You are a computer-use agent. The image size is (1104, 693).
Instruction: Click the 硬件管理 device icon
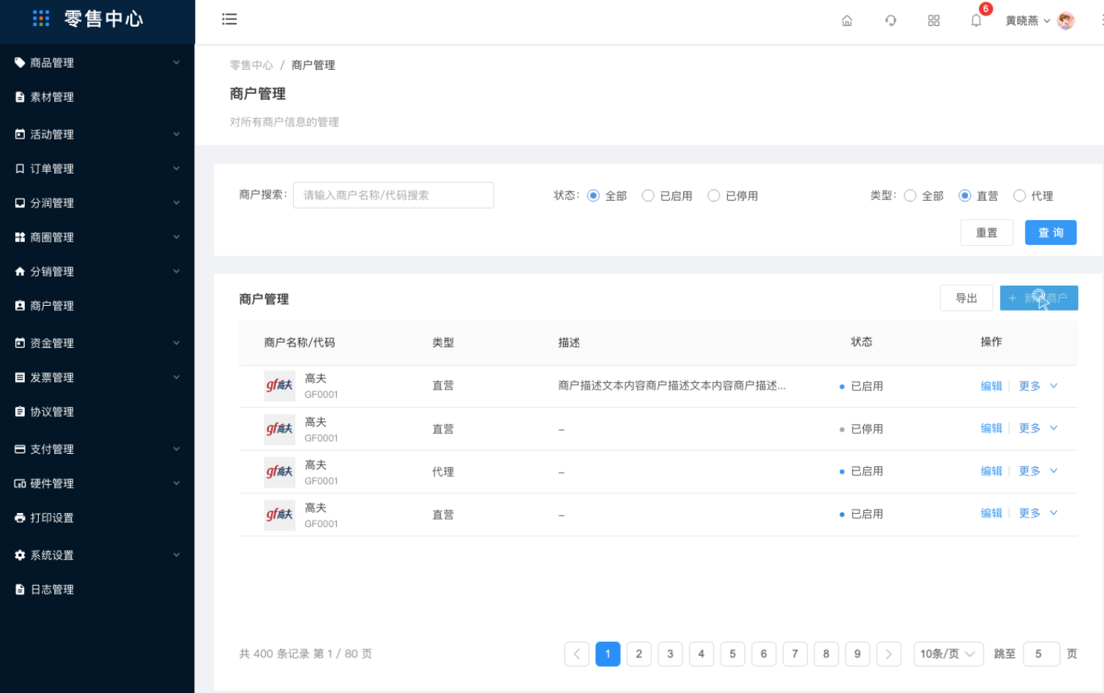click(20, 483)
